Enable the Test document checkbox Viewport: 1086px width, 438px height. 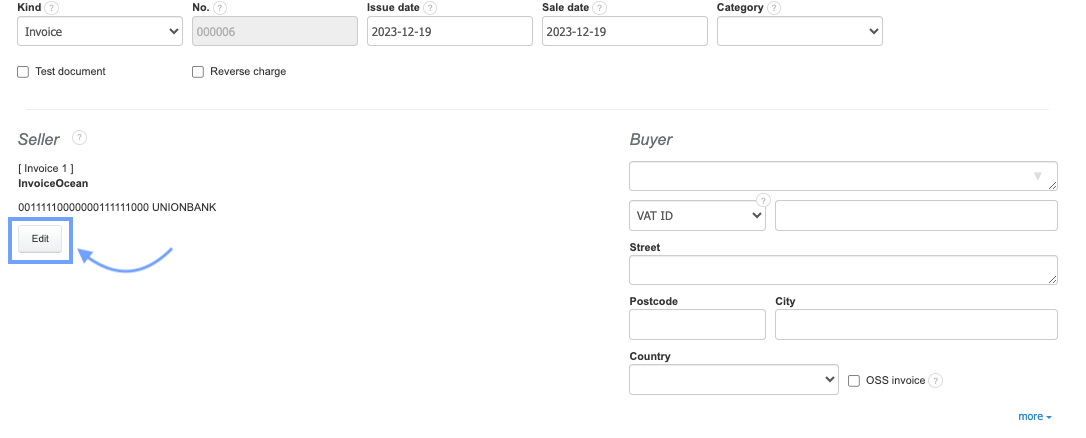pos(23,72)
